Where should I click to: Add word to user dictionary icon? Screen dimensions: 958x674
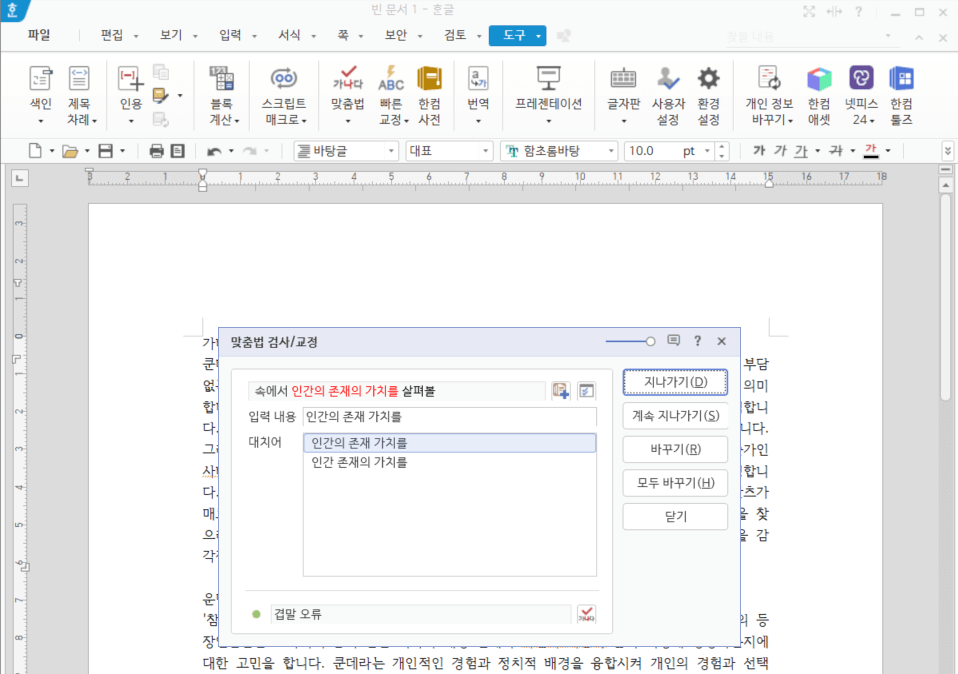point(560,390)
